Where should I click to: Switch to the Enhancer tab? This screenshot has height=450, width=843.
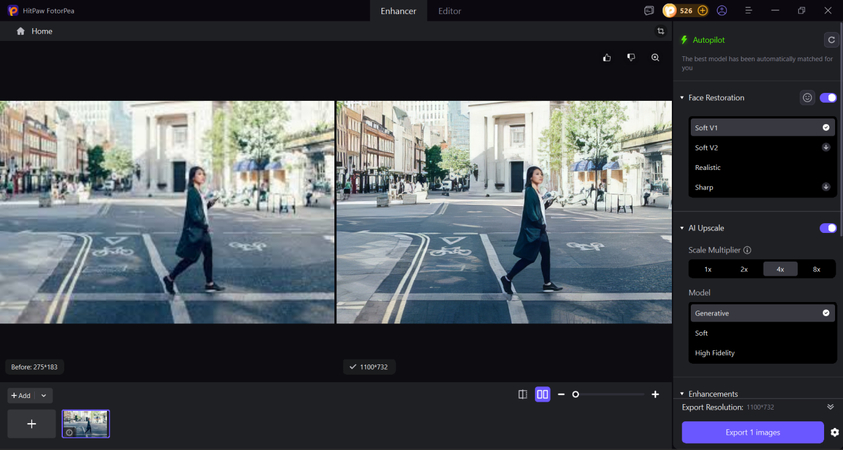tap(398, 11)
